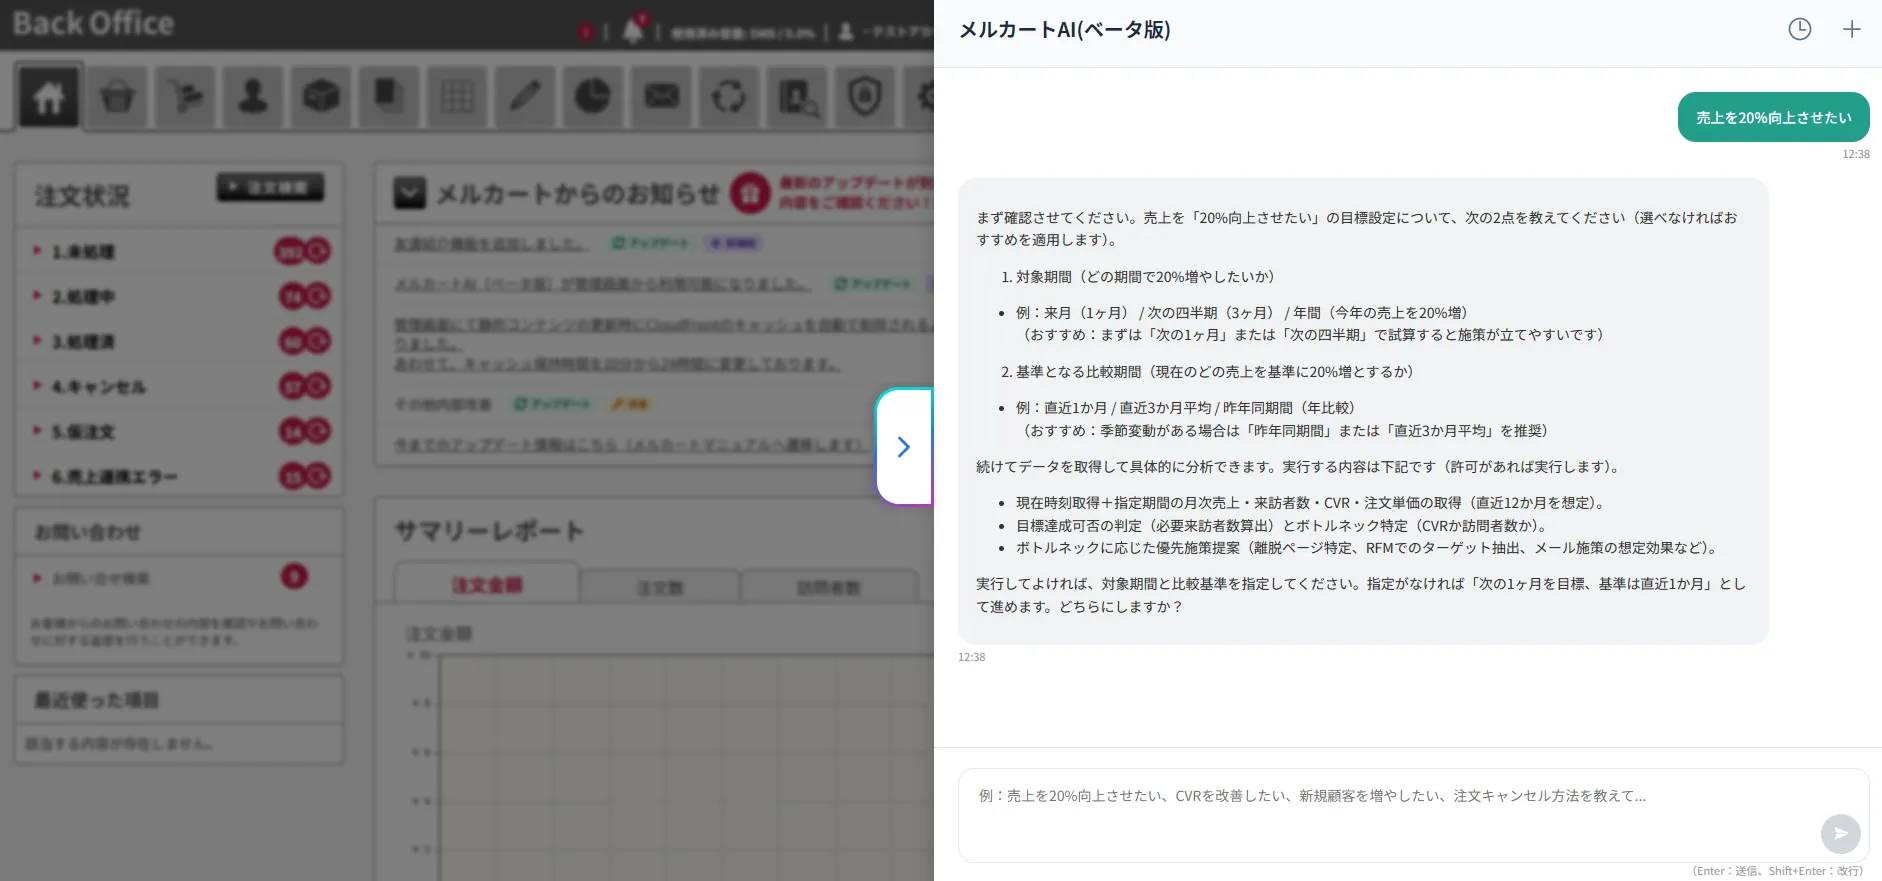Open order status 3.処理済 row
The image size is (1882, 881).
180,341
